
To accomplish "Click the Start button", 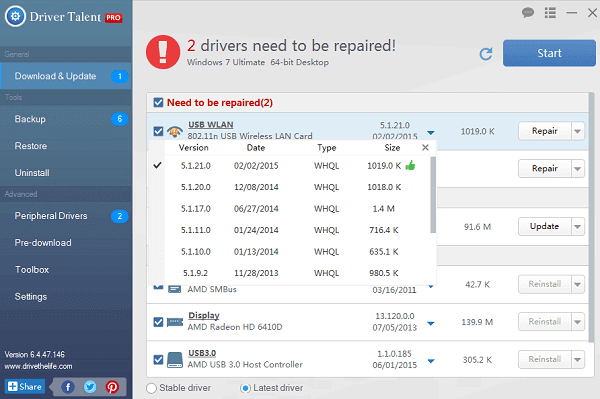I will click(x=549, y=53).
